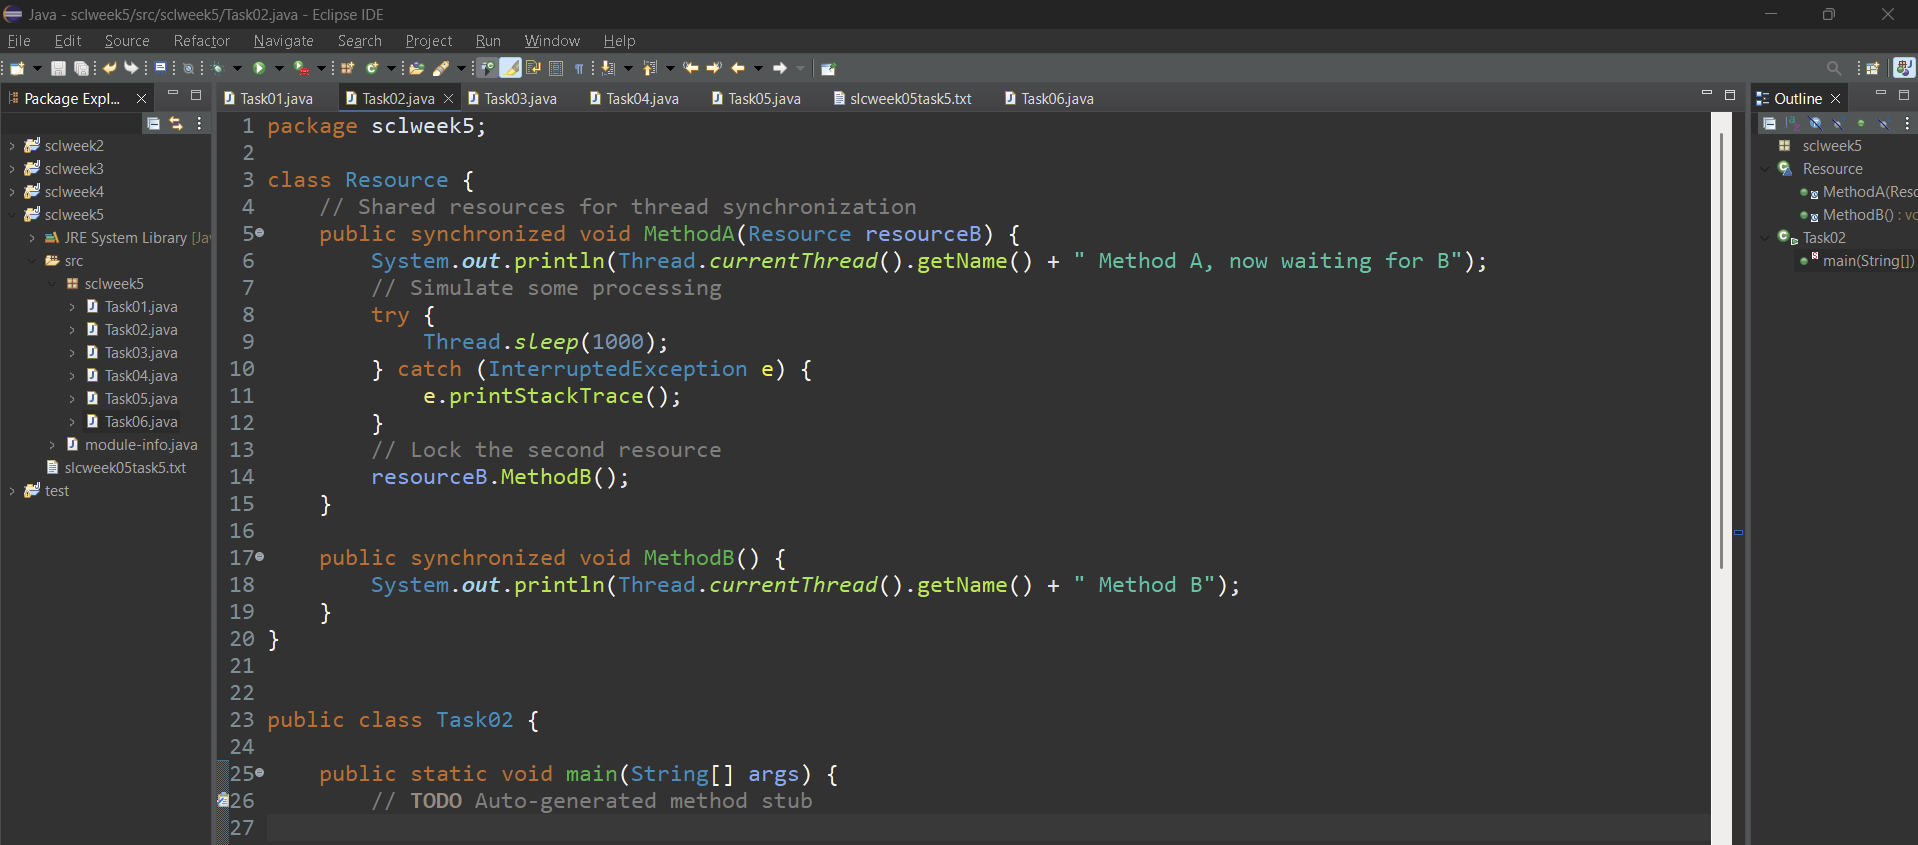
Task: Close the Package Explorer view
Action: (x=141, y=98)
